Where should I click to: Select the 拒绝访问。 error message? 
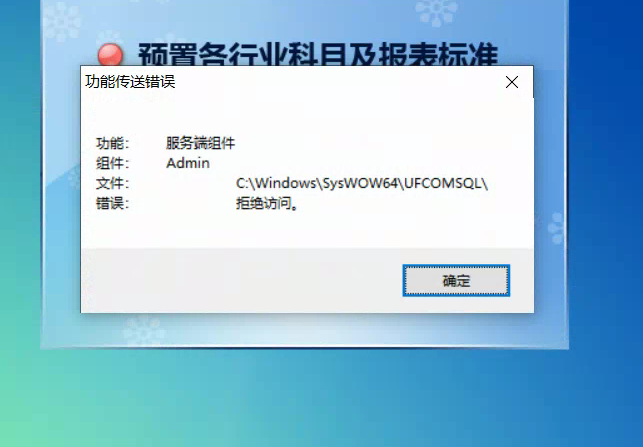point(267,203)
